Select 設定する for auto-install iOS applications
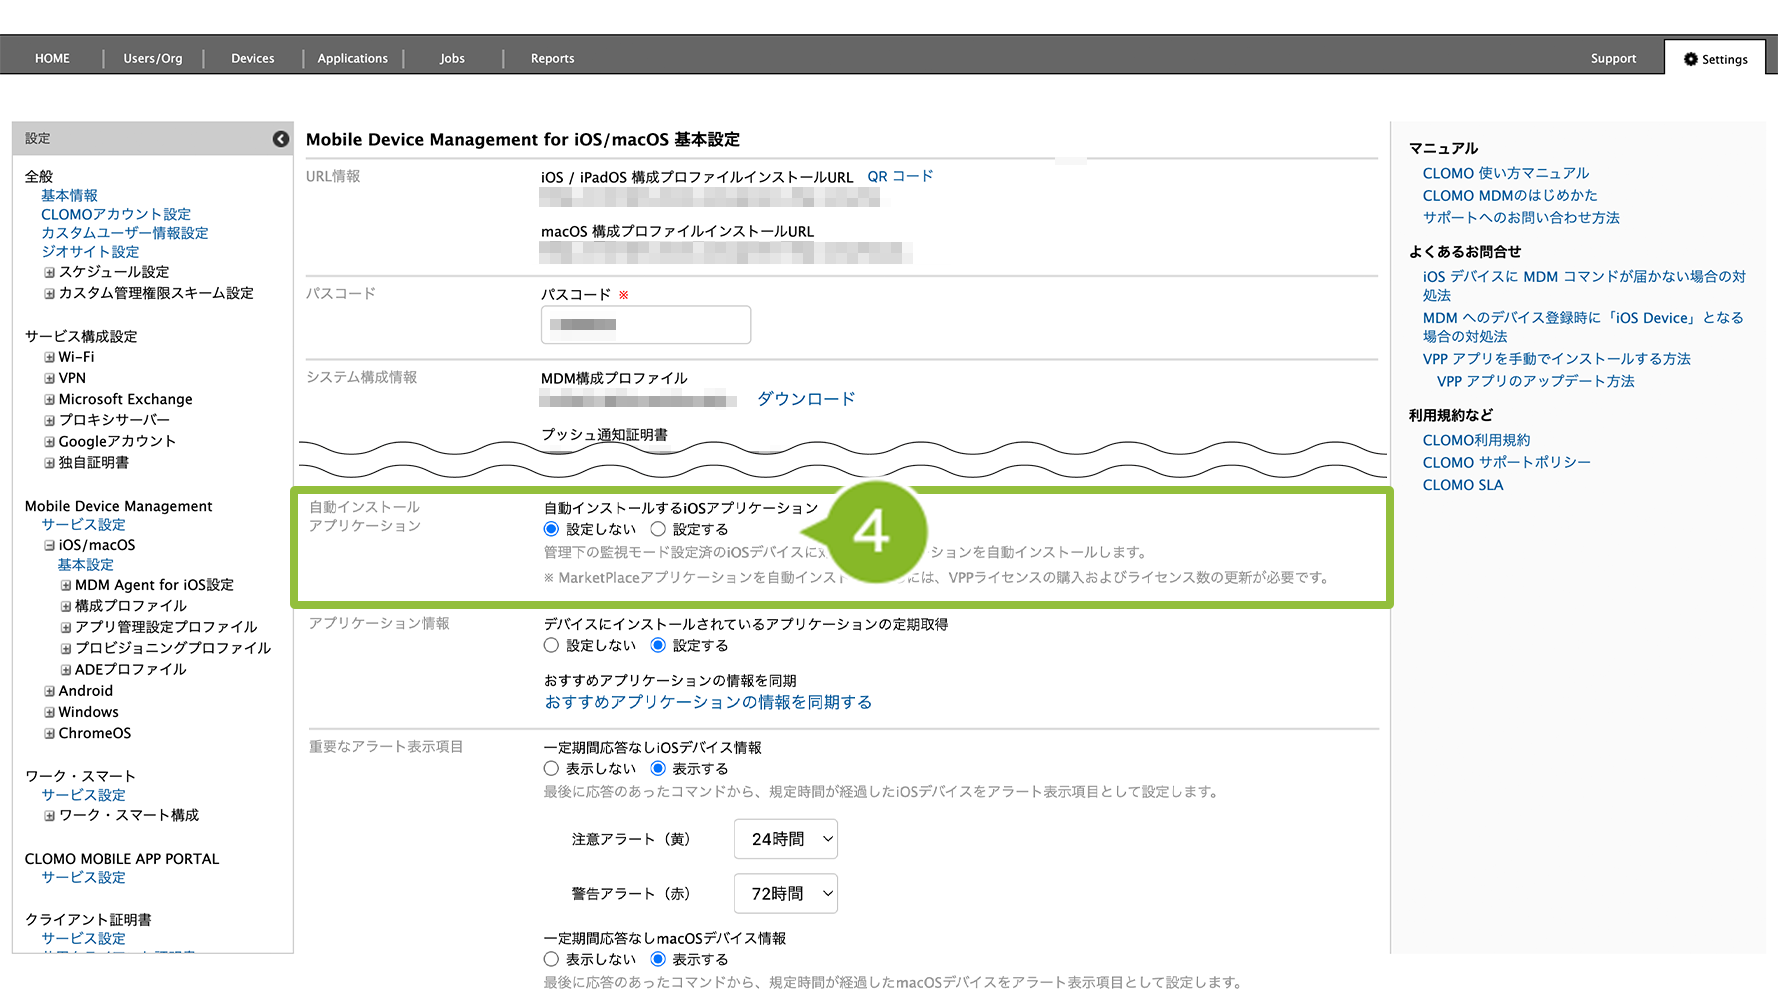Image resolution: width=1778 pixels, height=1000 pixels. click(658, 529)
